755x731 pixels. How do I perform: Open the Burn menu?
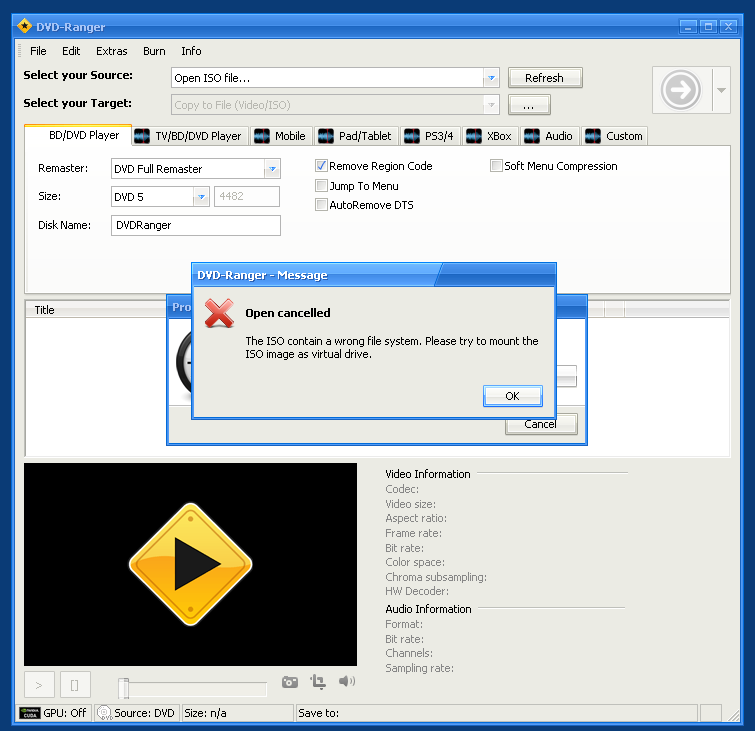pos(154,51)
